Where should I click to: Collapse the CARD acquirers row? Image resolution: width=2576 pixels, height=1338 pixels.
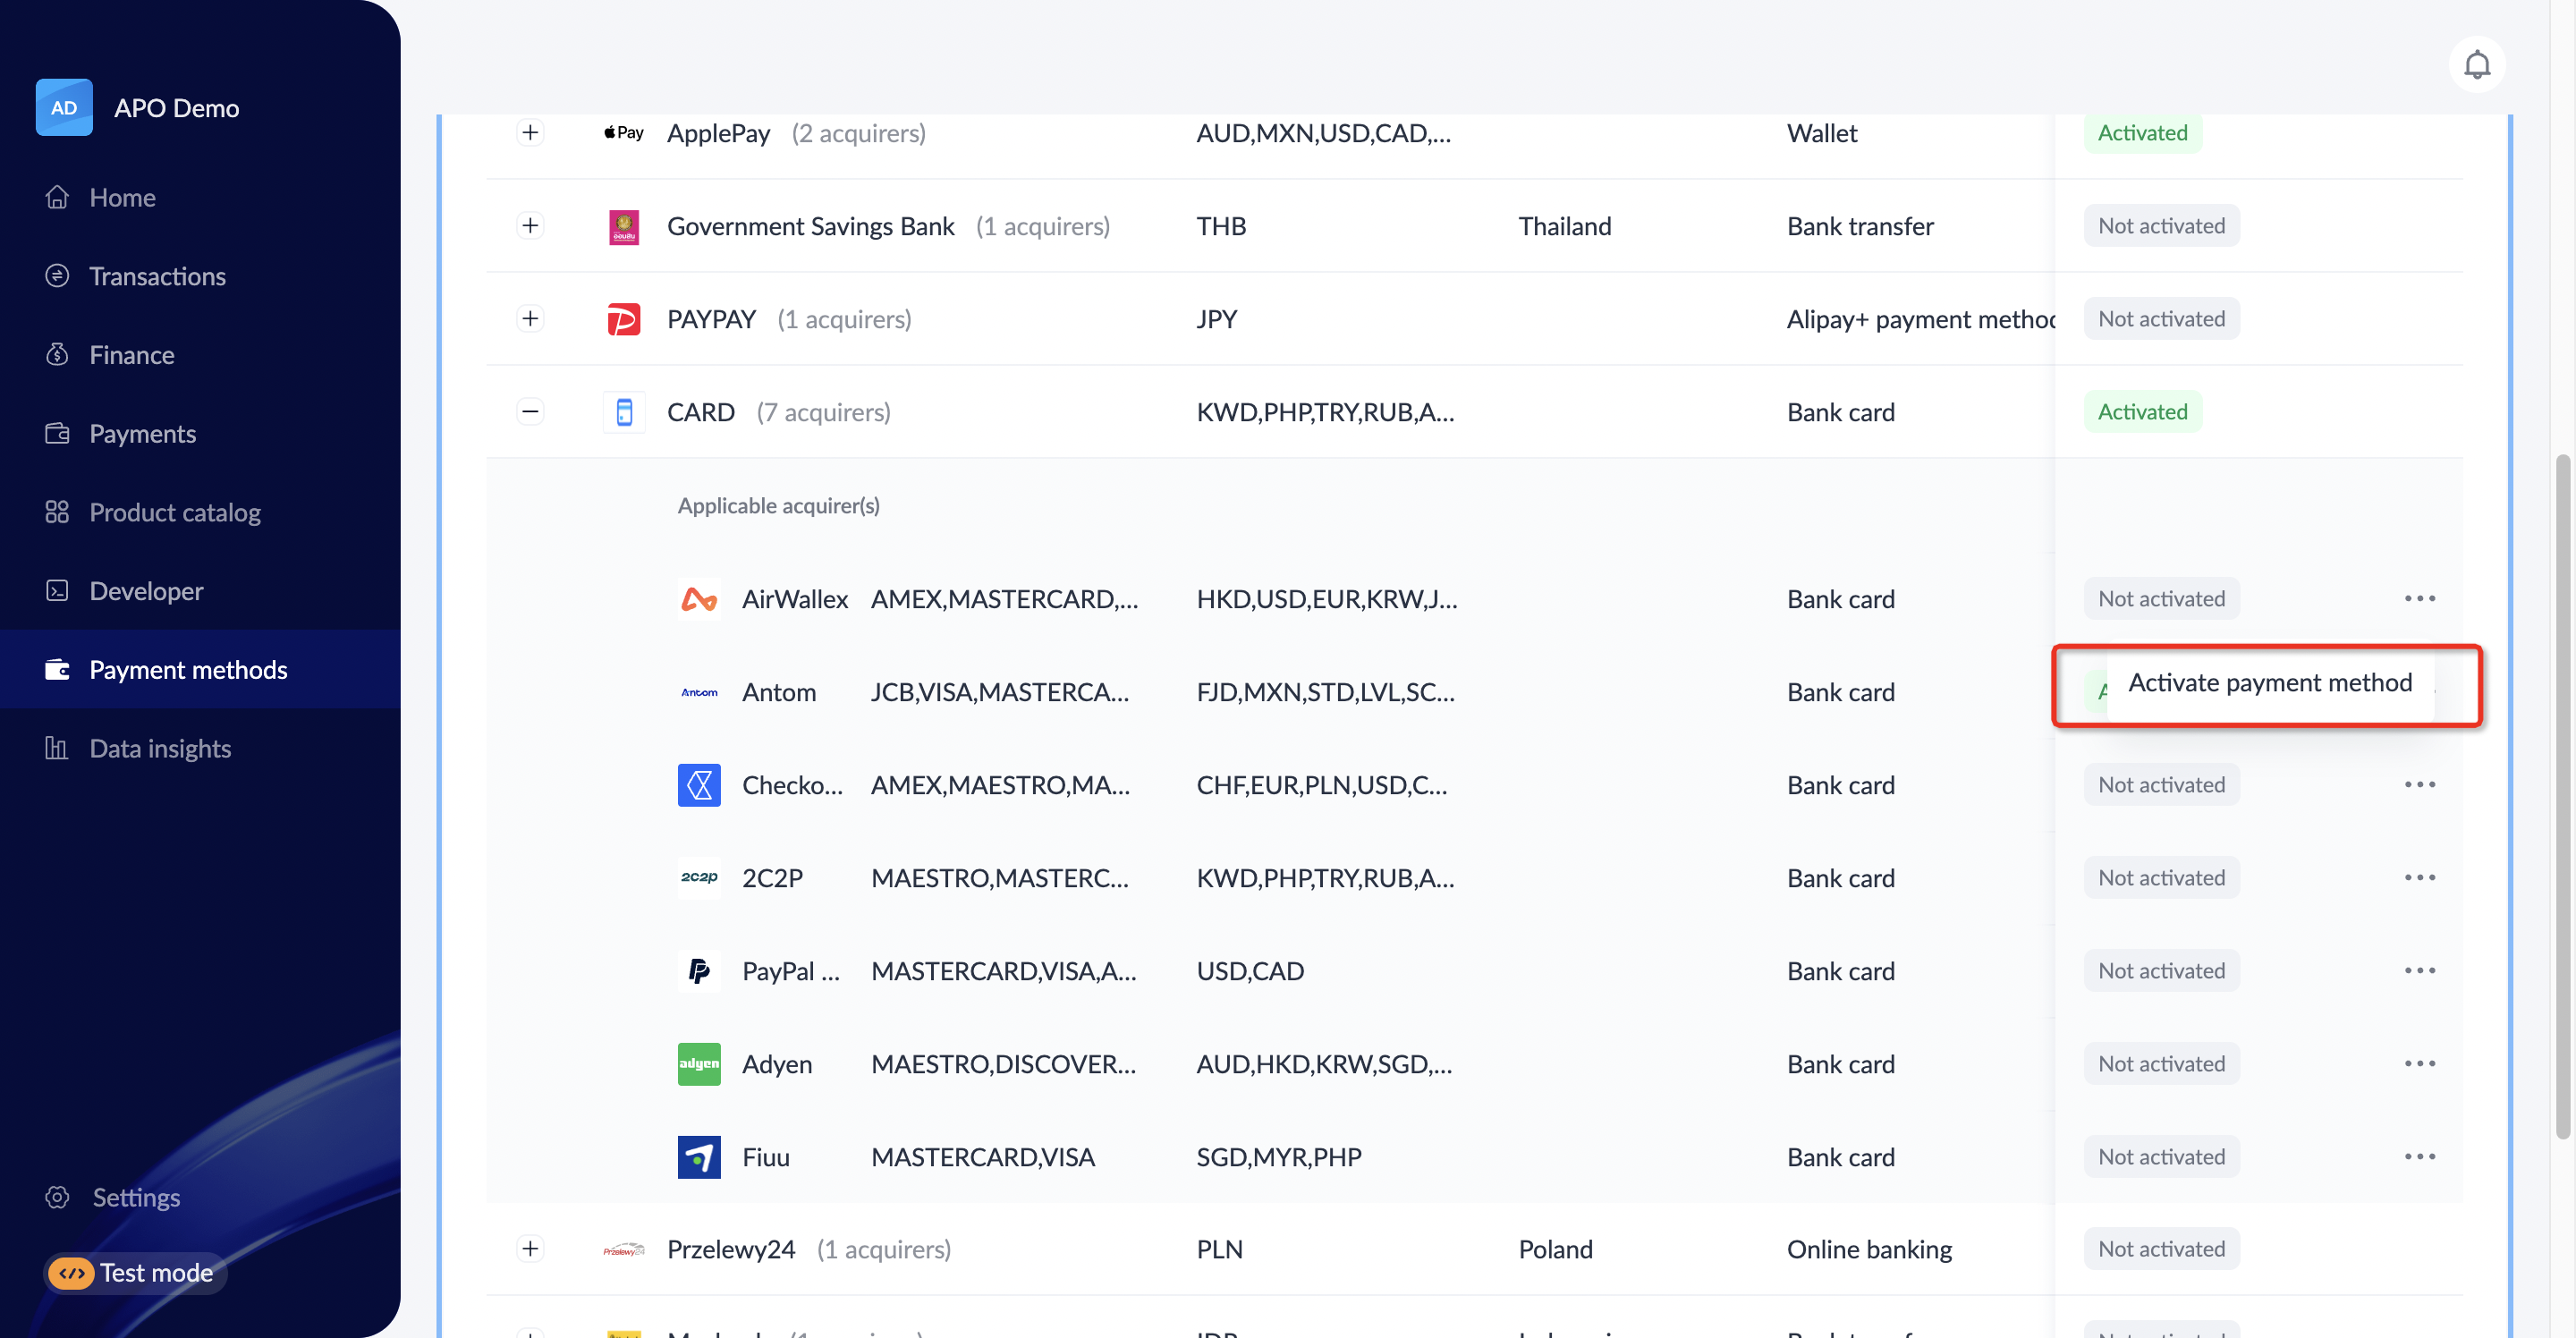530,412
